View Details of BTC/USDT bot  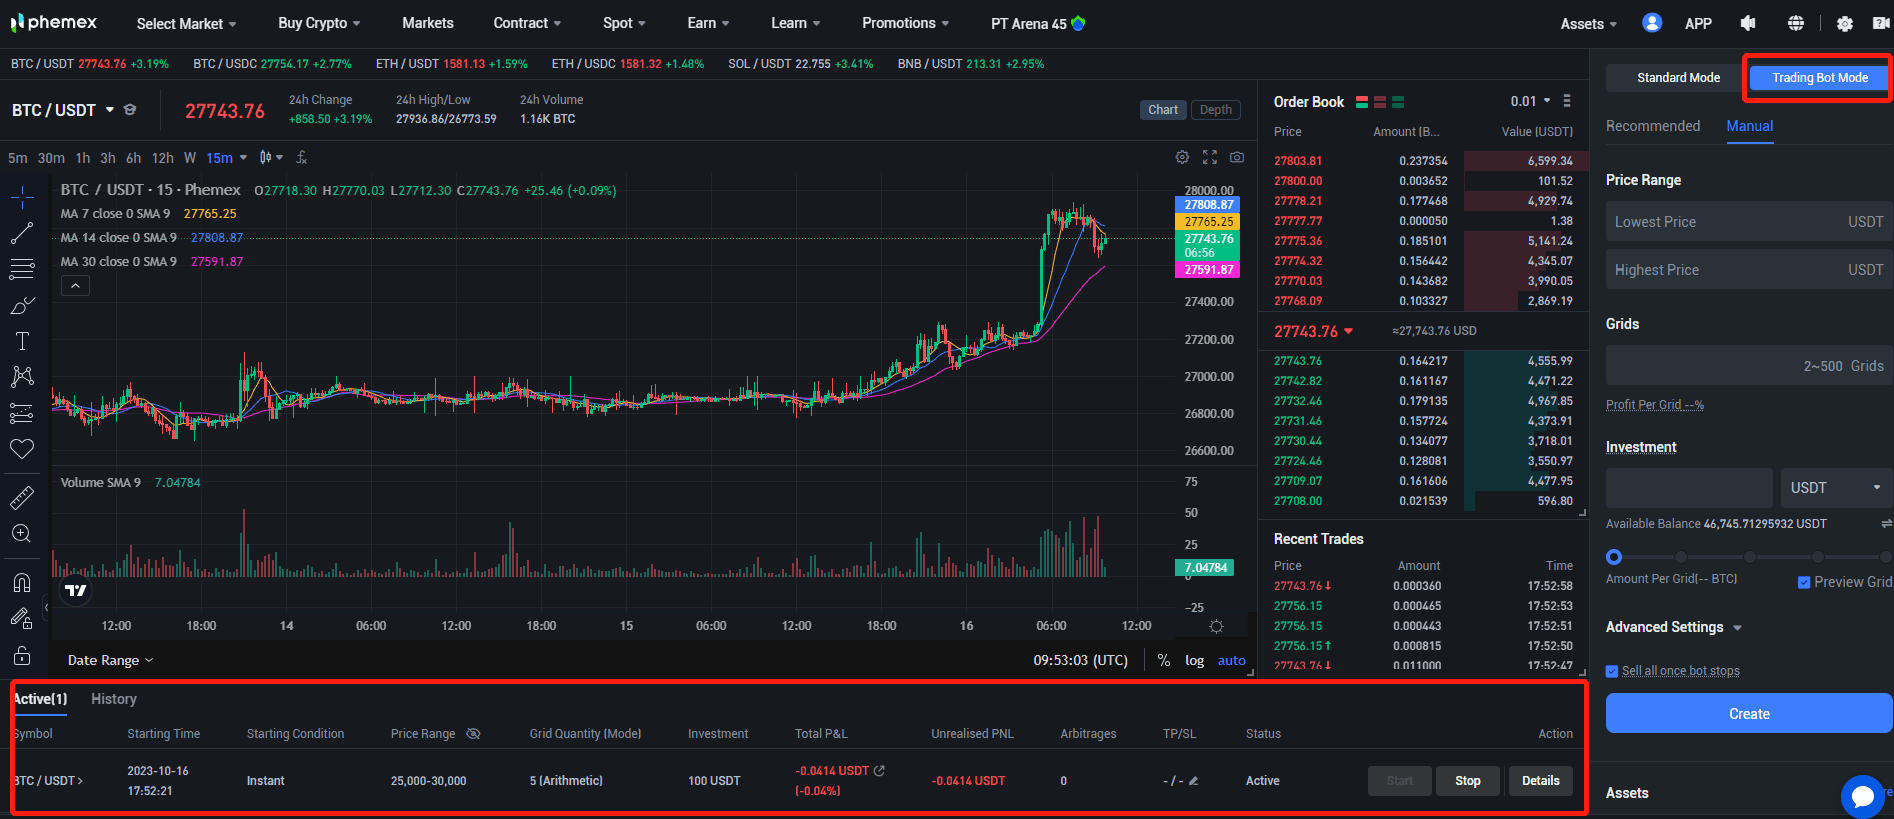(x=1541, y=781)
